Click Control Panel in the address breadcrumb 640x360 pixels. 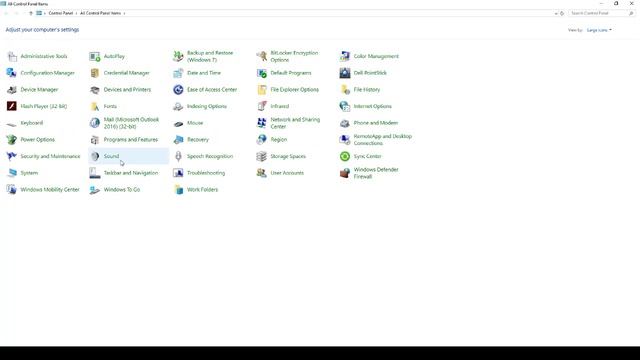tap(60, 13)
